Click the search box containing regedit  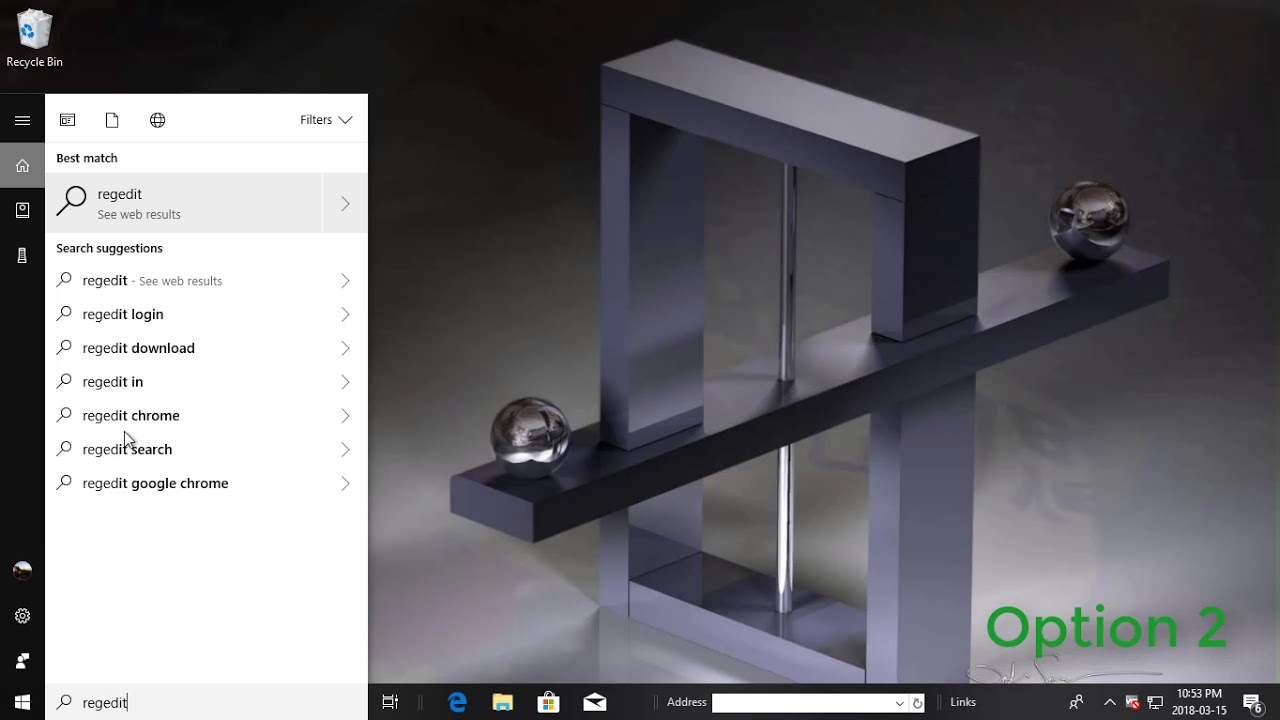tap(206, 702)
